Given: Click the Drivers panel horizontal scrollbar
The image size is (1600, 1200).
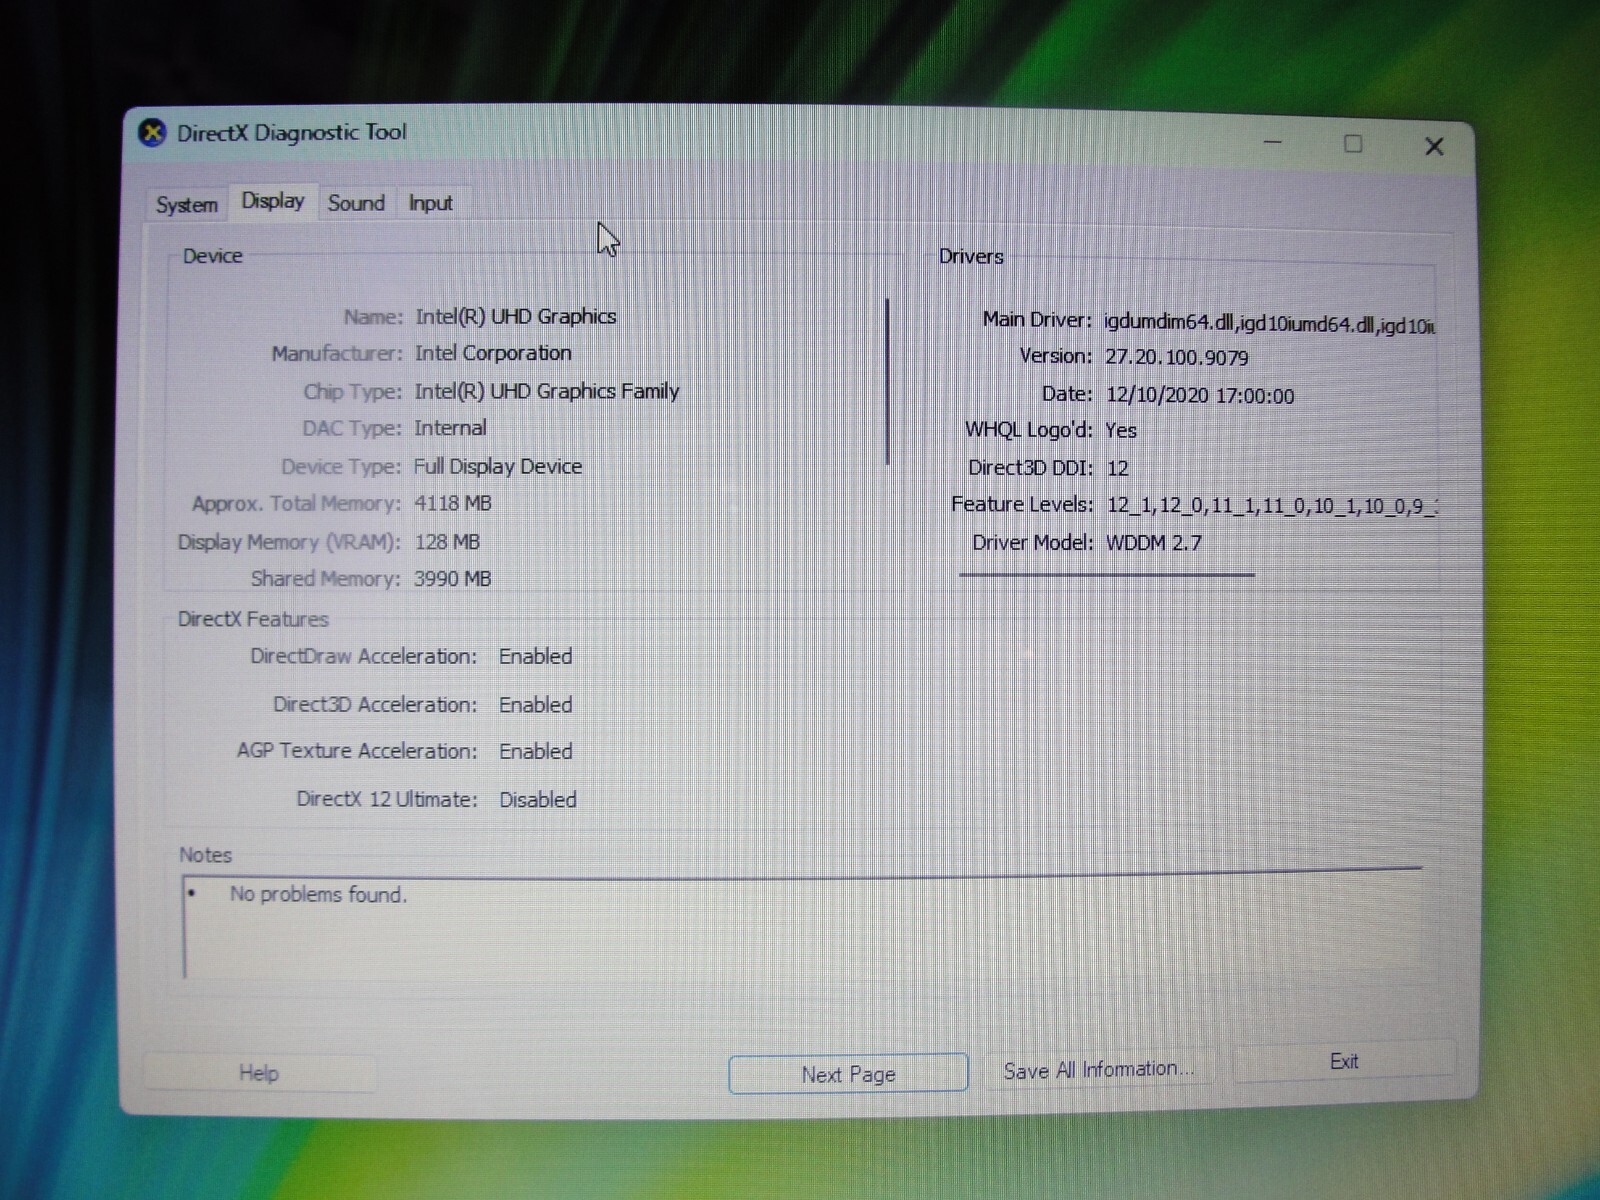Looking at the screenshot, I should coord(1107,575).
